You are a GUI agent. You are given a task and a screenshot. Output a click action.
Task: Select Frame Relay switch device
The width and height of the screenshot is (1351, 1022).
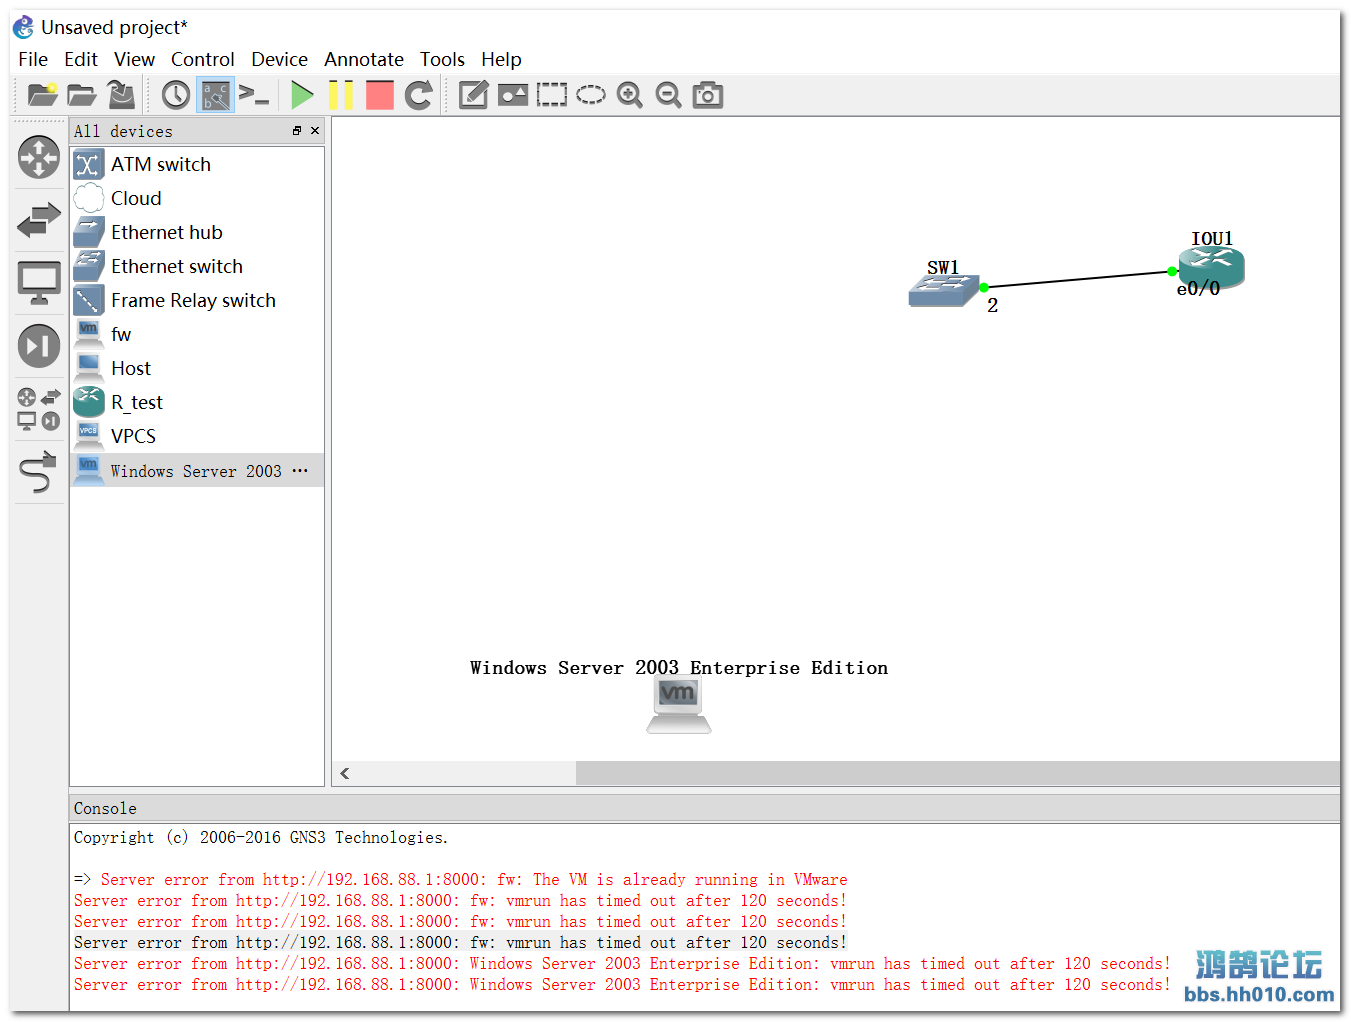pos(197,300)
